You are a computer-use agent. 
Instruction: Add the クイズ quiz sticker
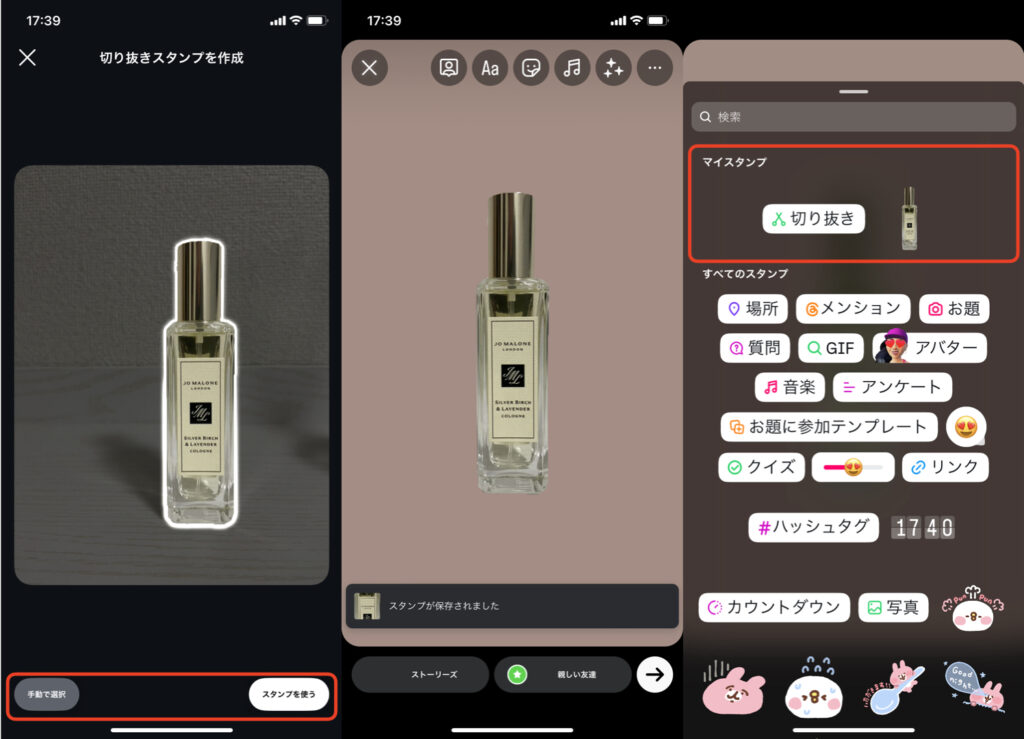[x=761, y=467]
